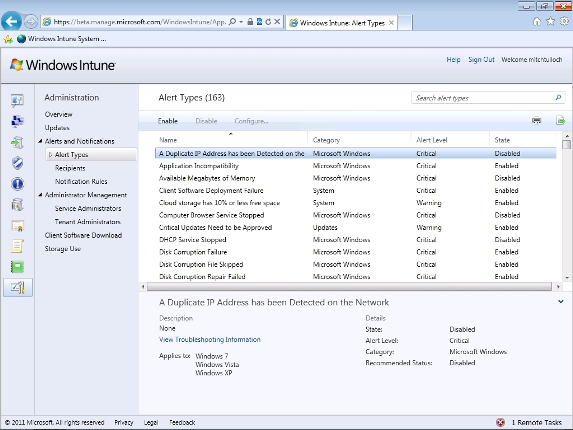This screenshot has width=573, height=430.
Task: Open the Licenses workspace certificate icon
Action: pos(17,226)
